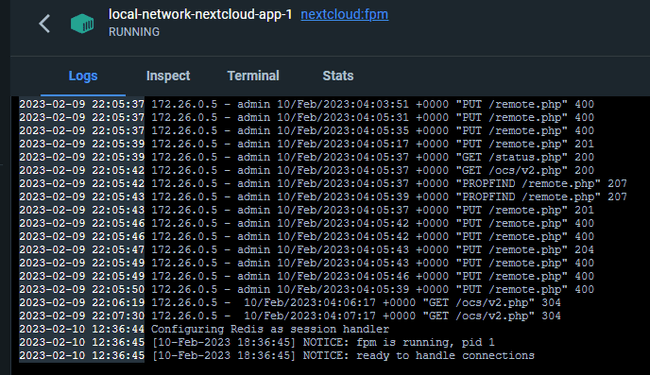Open the Inspect tab

pos(168,76)
